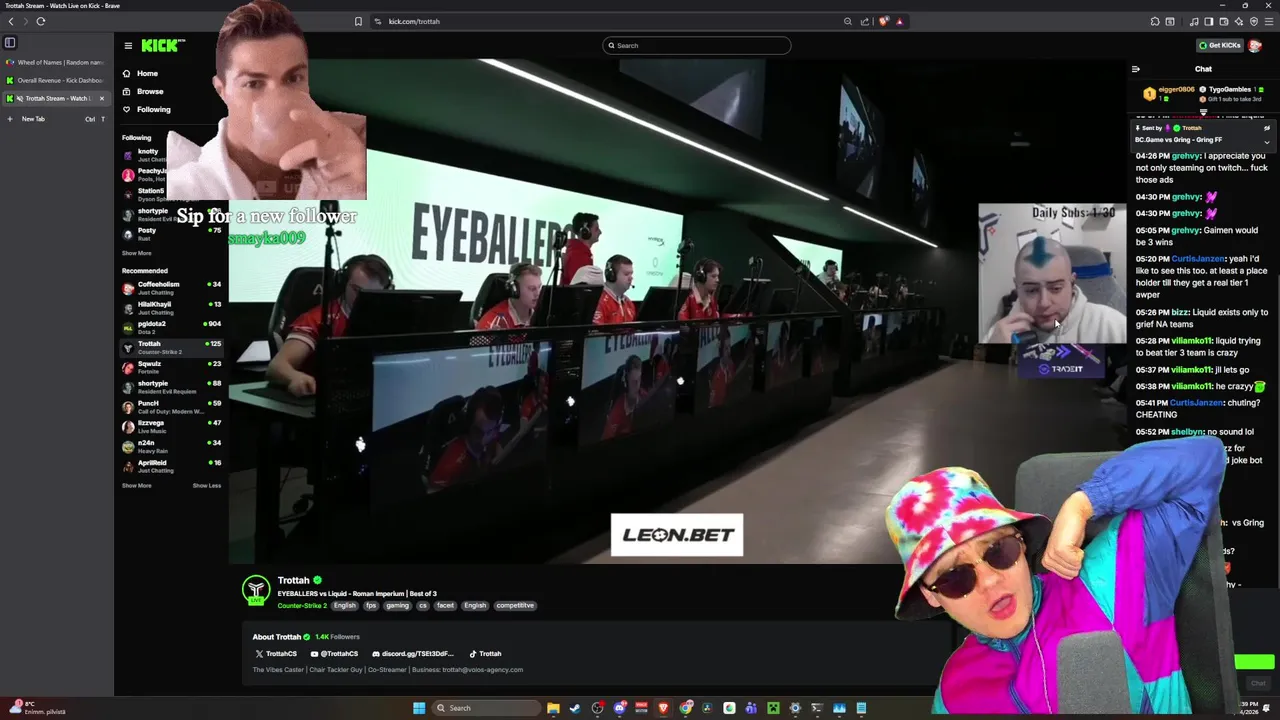Switch to Overall Revenue Kick Dashboard tab
Viewport: 1280px width, 720px height.
point(57,80)
